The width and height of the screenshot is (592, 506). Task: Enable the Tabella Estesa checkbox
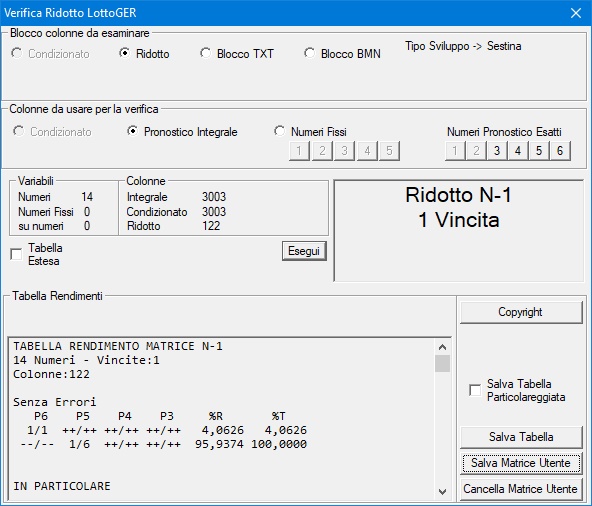click(x=16, y=254)
